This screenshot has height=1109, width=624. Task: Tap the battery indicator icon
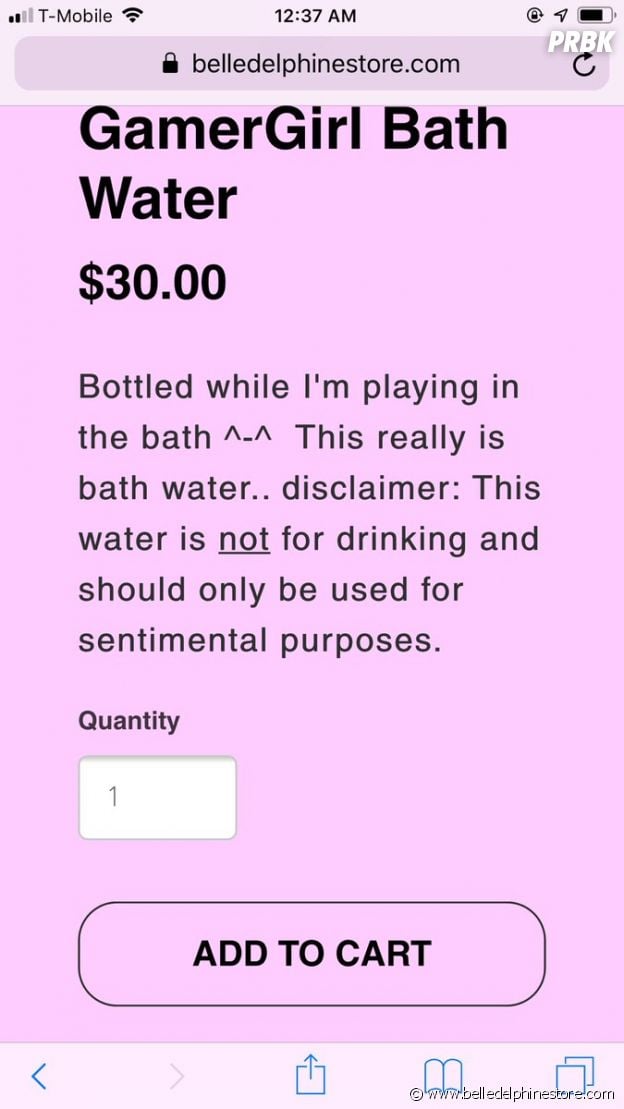[596, 16]
